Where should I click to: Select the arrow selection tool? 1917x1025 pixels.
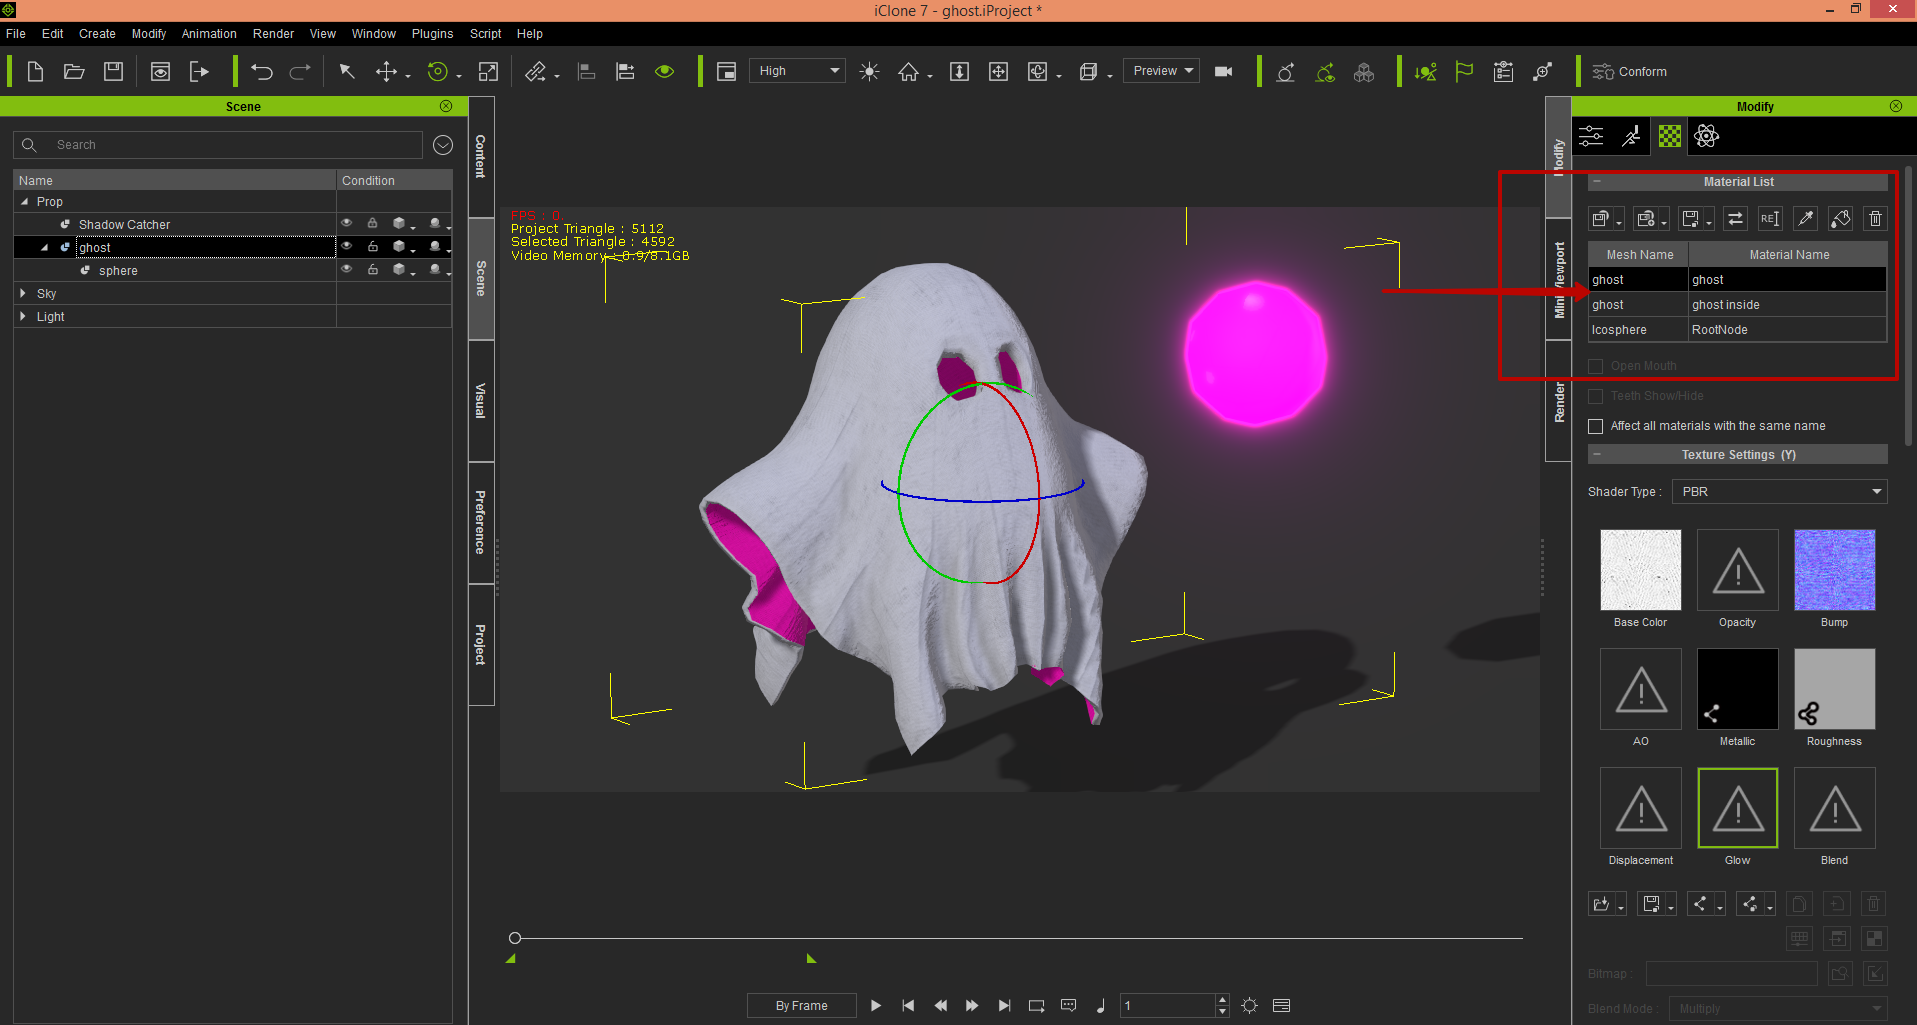point(347,71)
